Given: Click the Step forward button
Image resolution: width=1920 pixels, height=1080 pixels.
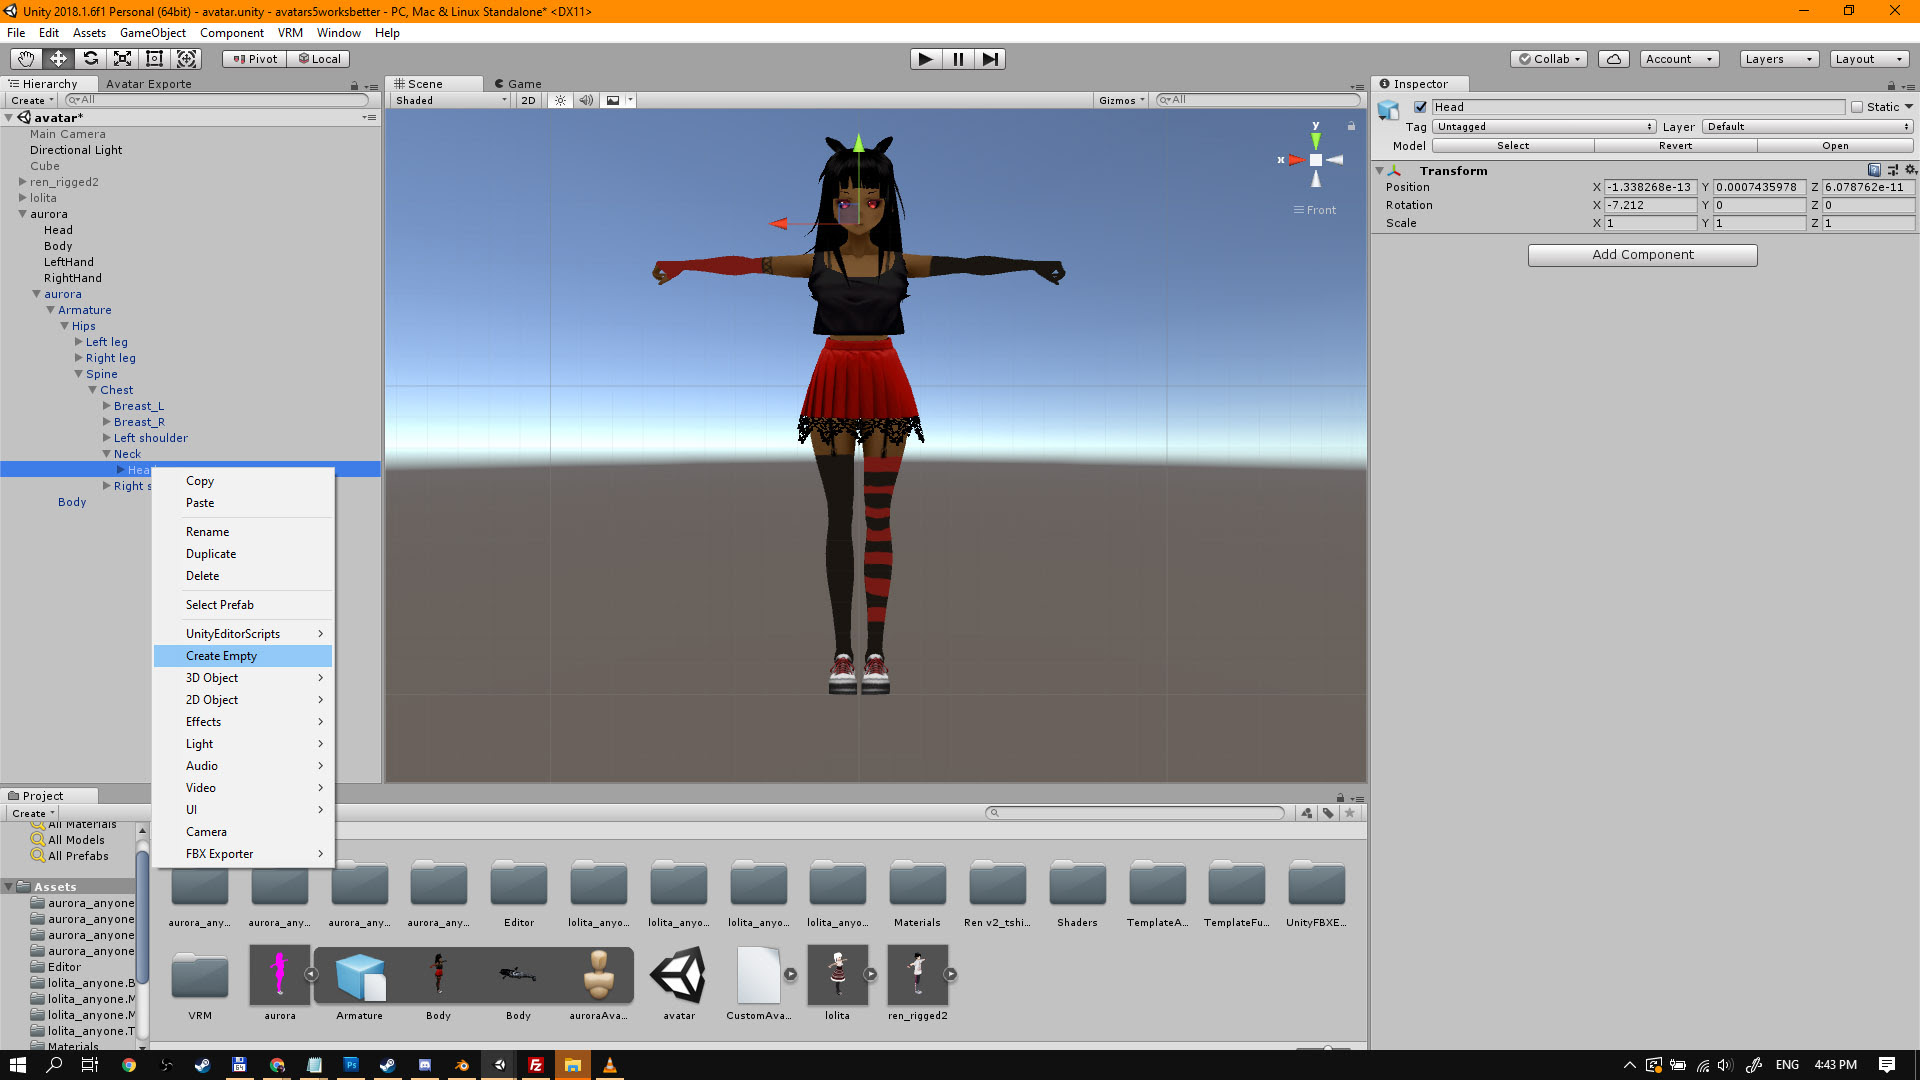Looking at the screenshot, I should [989, 59].
